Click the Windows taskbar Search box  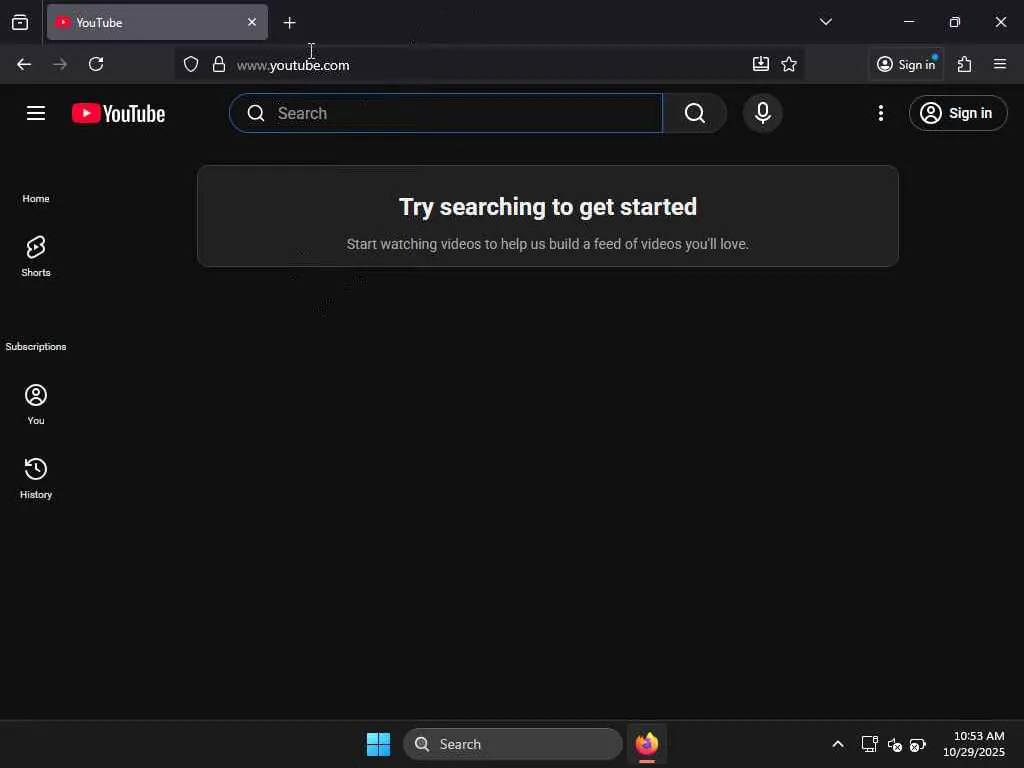513,744
